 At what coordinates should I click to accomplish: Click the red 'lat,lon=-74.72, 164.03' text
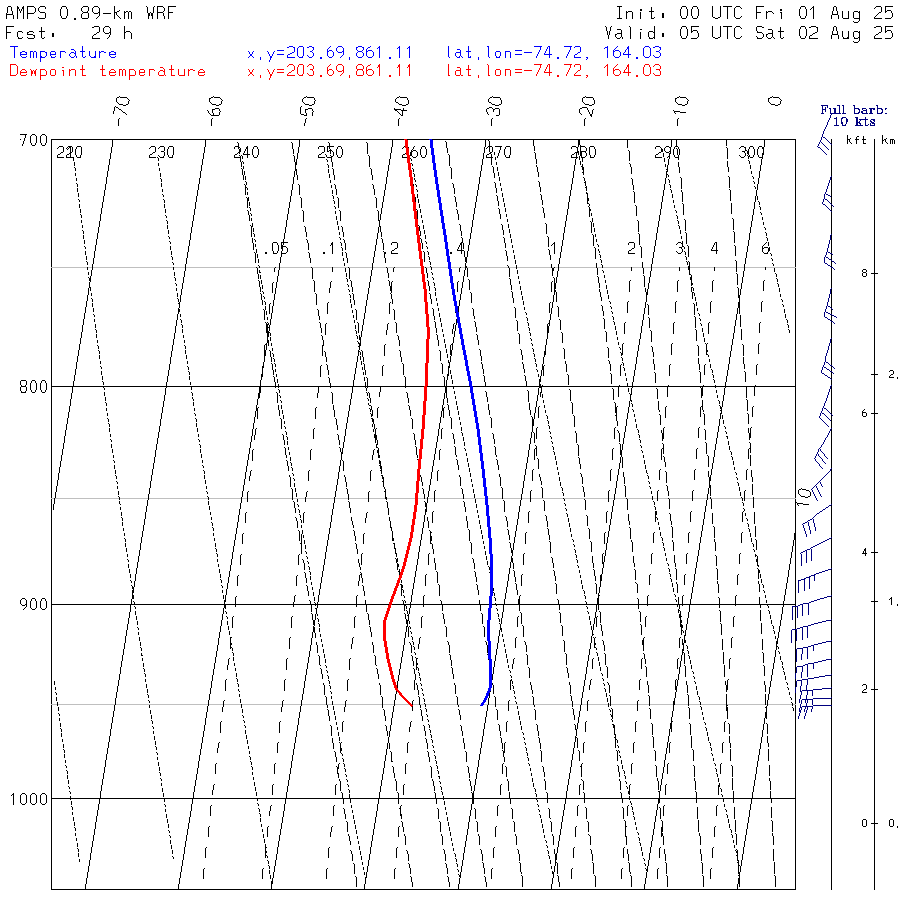[554, 71]
